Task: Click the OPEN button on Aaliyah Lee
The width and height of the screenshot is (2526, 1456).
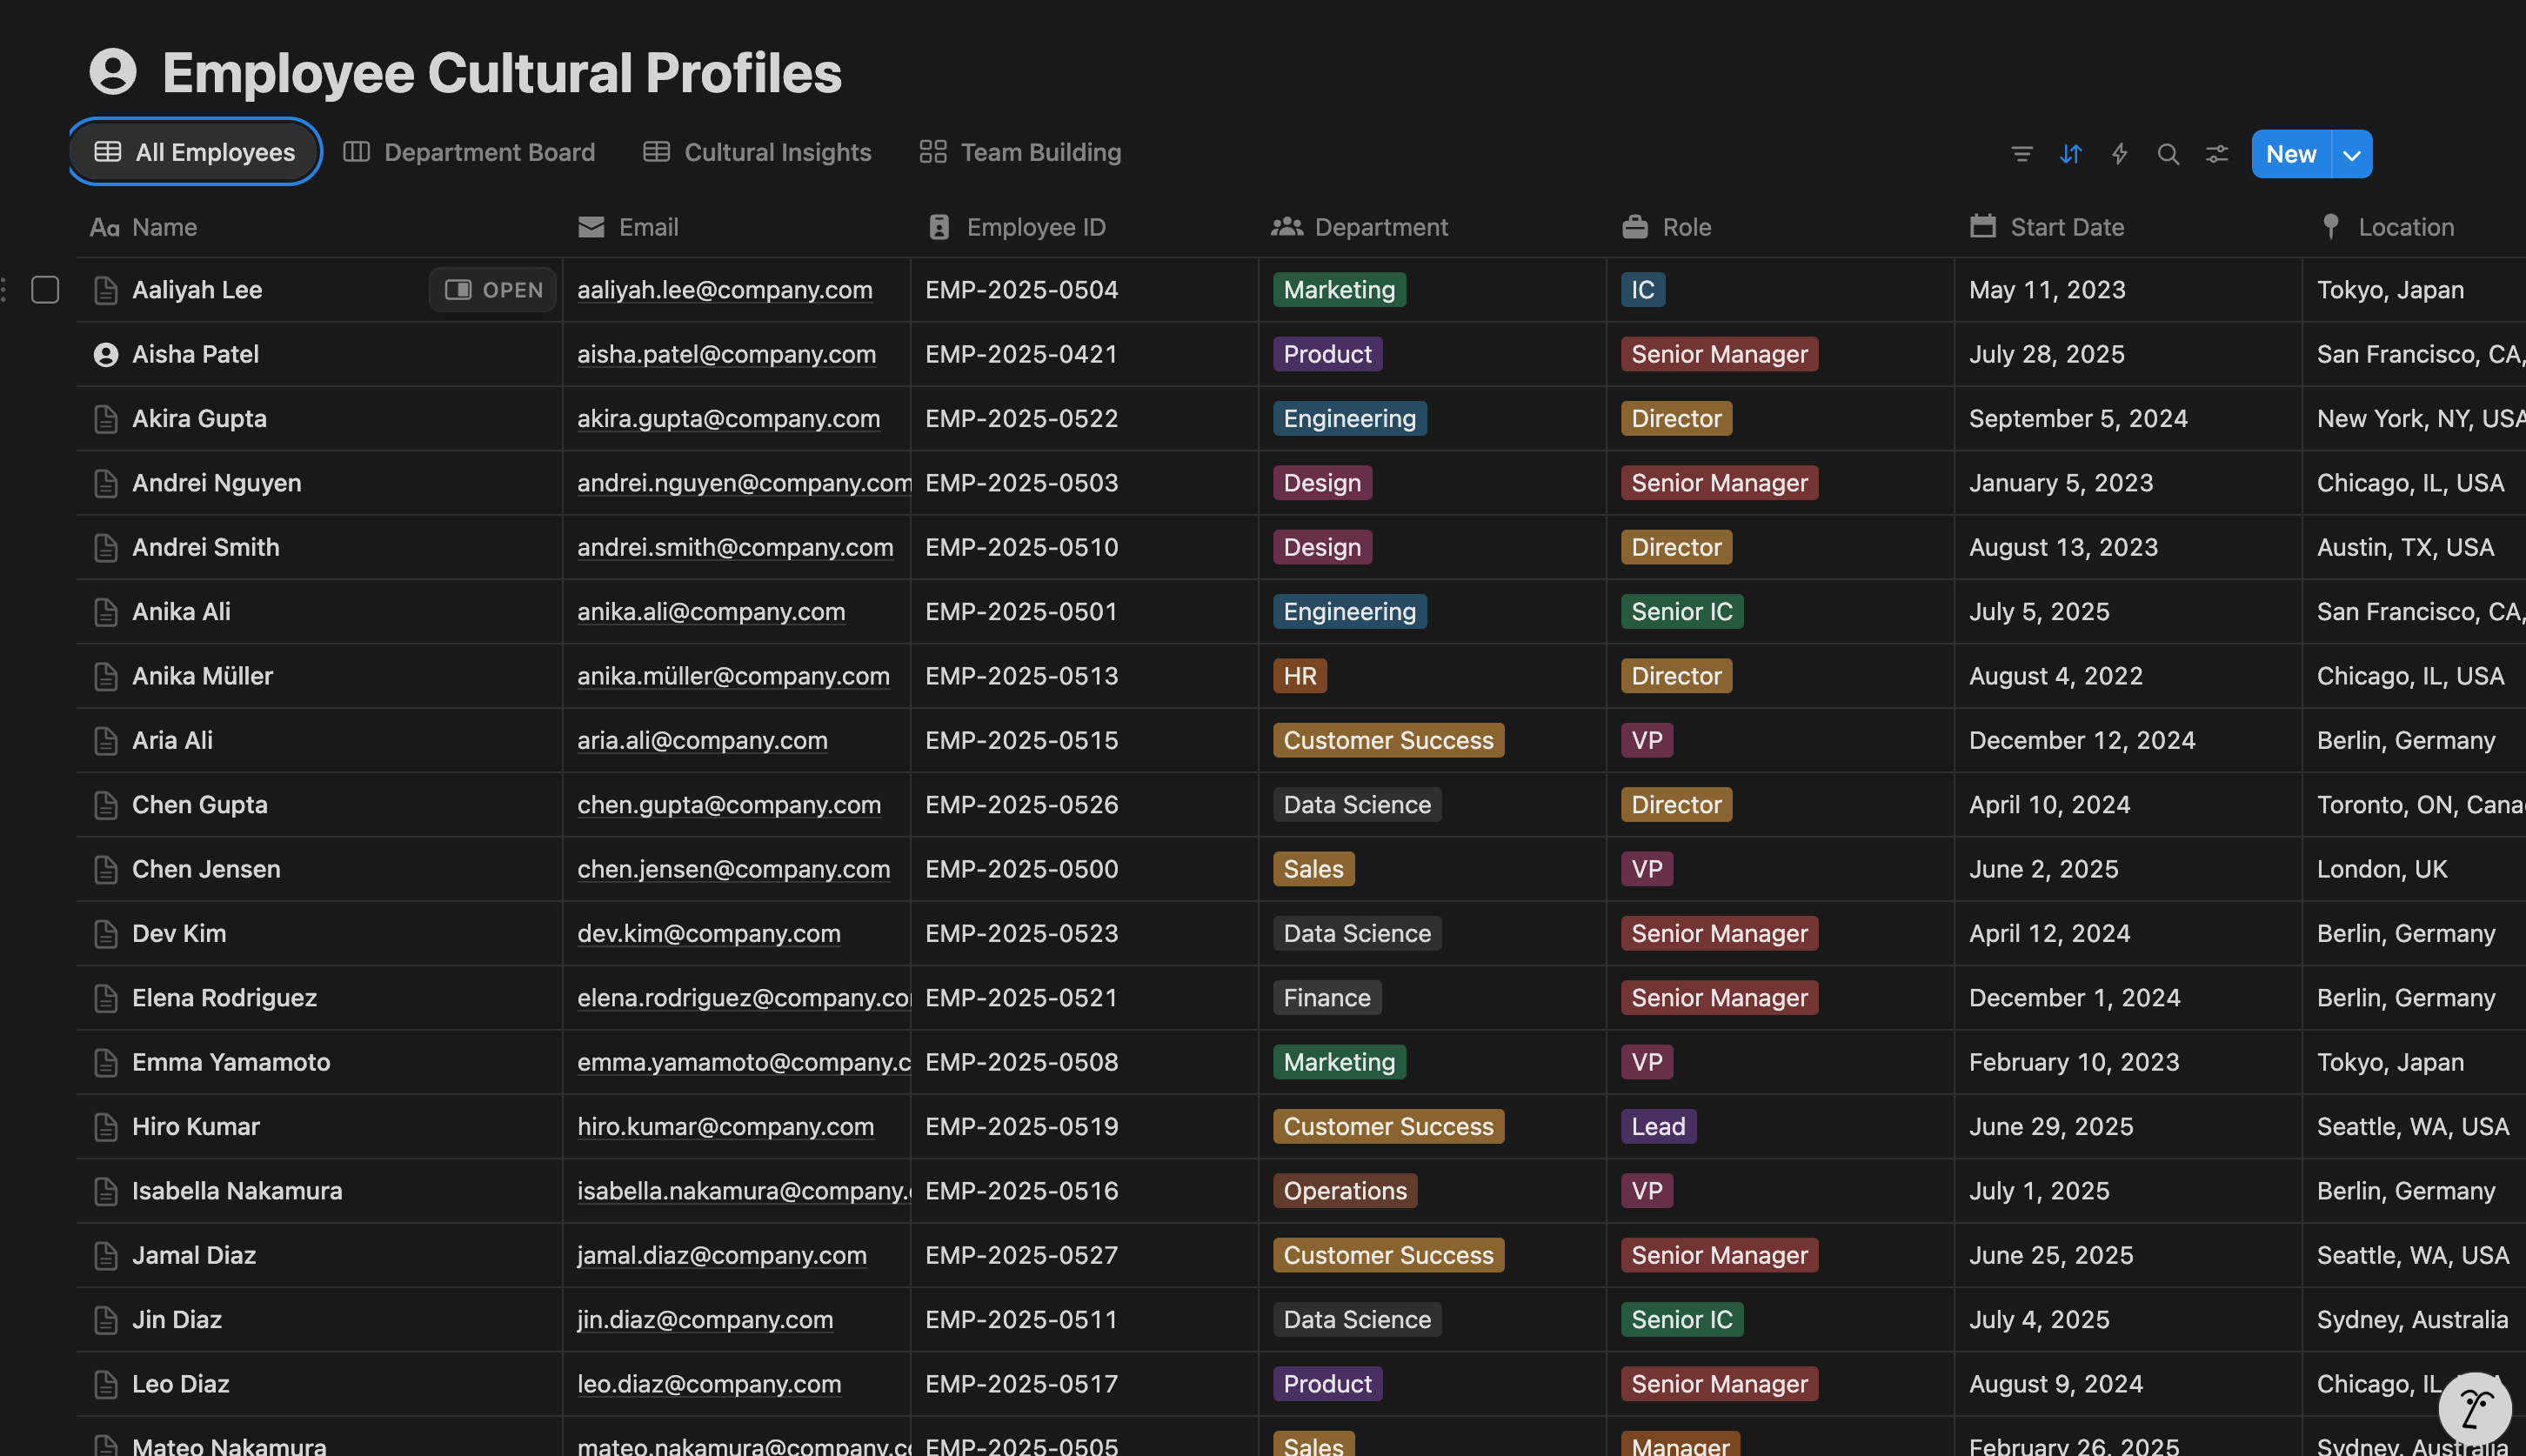Action: (x=493, y=290)
